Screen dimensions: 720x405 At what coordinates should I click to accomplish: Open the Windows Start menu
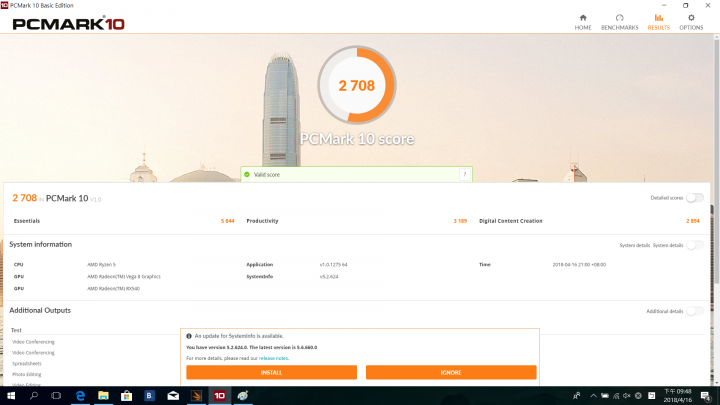[x=11, y=395]
